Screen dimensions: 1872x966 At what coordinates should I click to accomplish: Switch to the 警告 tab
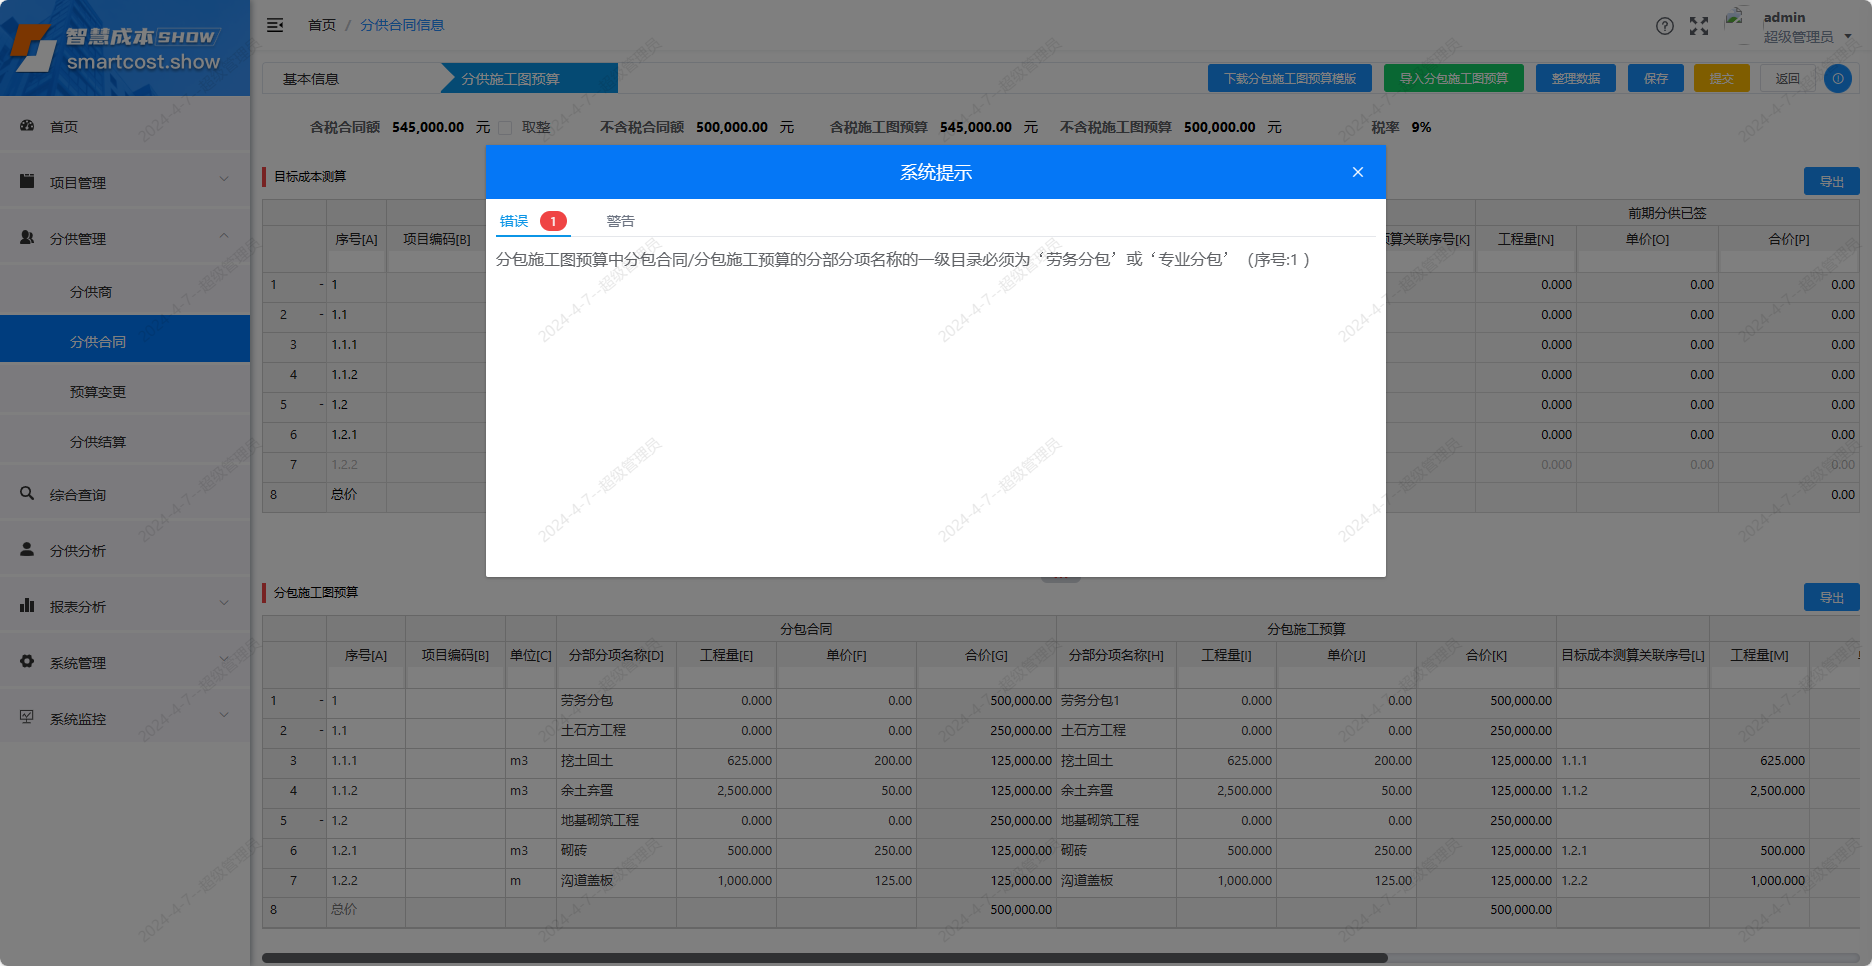[620, 221]
